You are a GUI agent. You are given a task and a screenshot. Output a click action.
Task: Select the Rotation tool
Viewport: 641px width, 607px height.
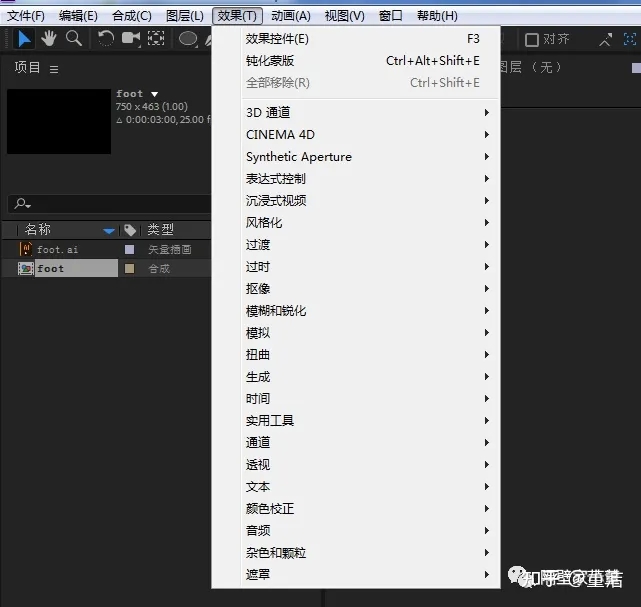click(x=106, y=39)
